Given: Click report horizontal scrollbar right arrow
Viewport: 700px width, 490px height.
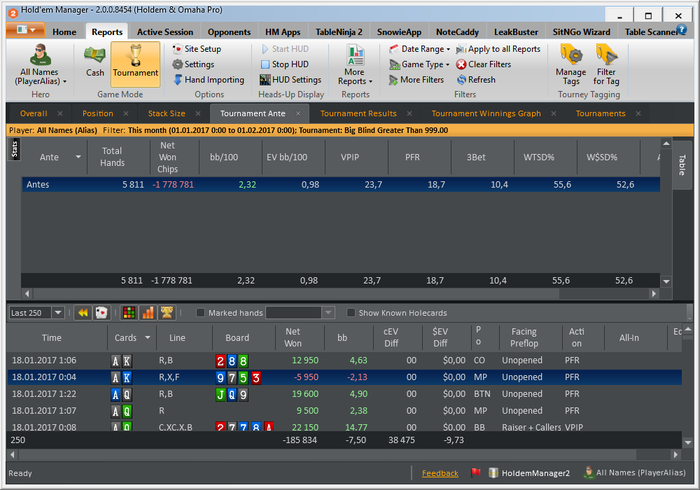Looking at the screenshot, I should click(x=654, y=294).
